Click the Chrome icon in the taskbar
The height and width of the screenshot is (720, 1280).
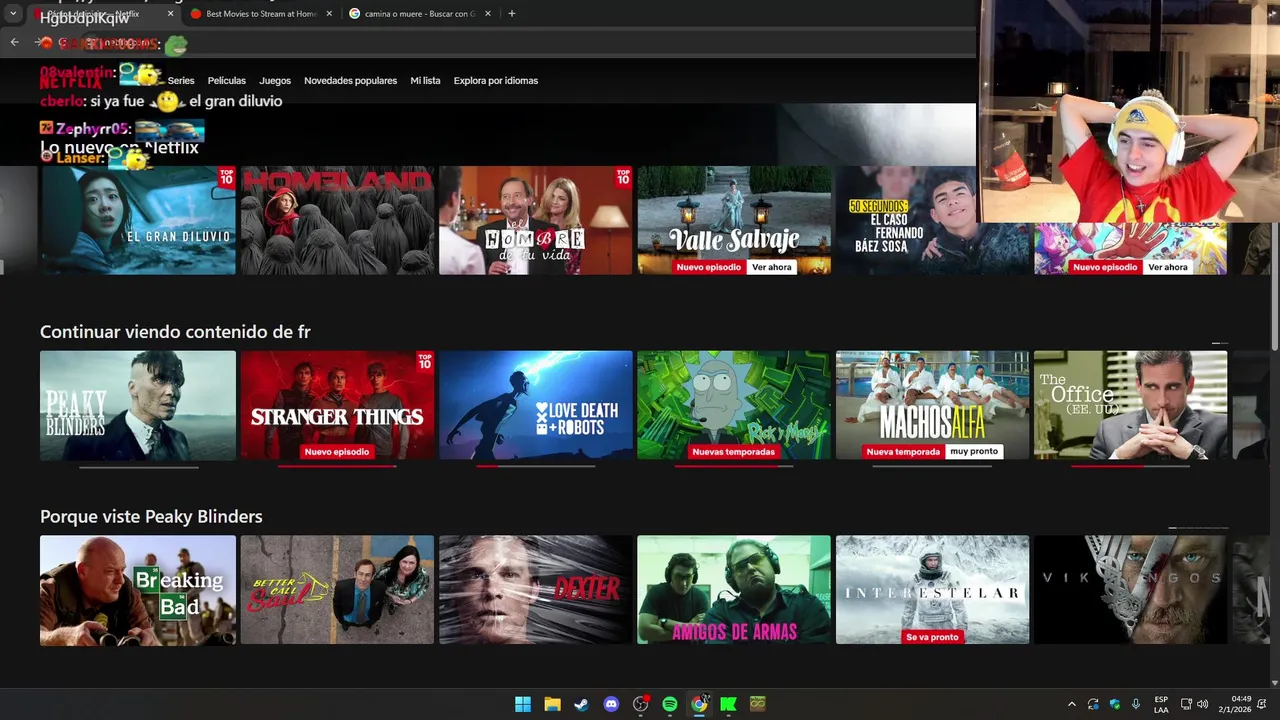(x=699, y=704)
